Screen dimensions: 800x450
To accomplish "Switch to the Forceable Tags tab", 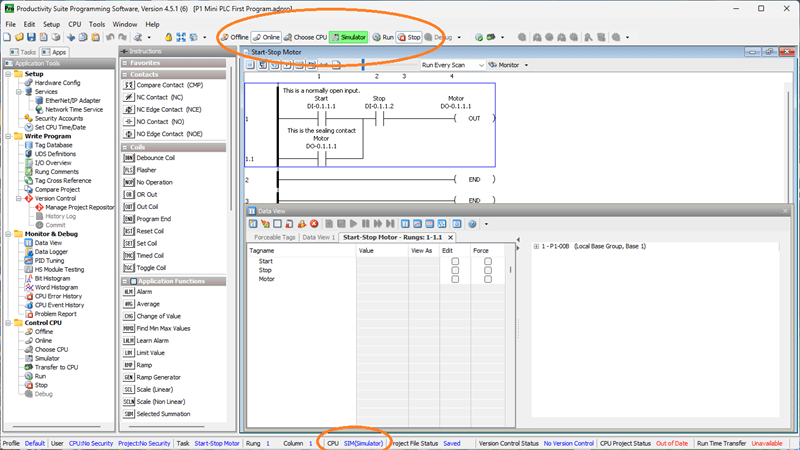I will pos(274,237).
